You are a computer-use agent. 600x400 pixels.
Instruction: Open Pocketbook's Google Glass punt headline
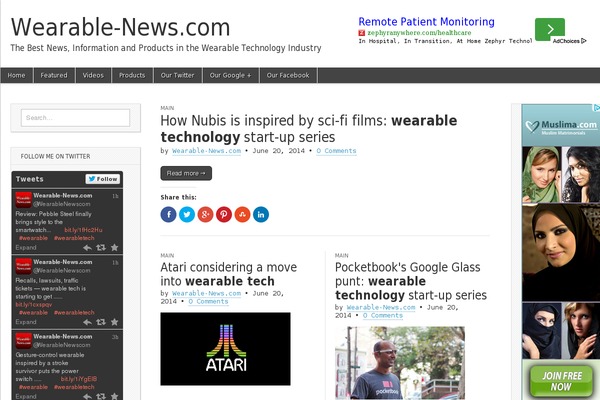point(411,281)
